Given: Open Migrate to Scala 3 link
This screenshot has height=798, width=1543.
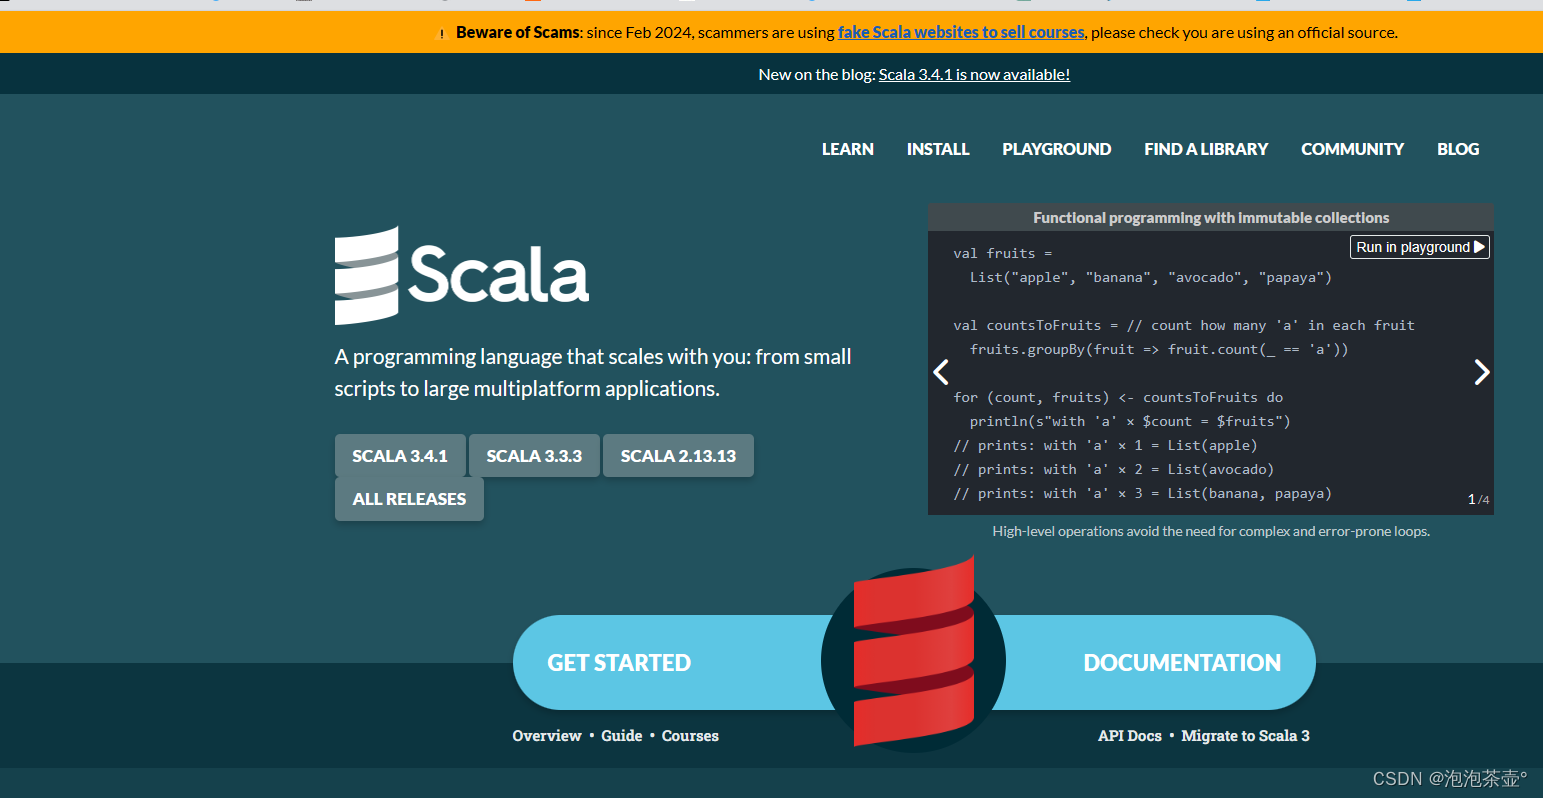Looking at the screenshot, I should click(x=1245, y=736).
